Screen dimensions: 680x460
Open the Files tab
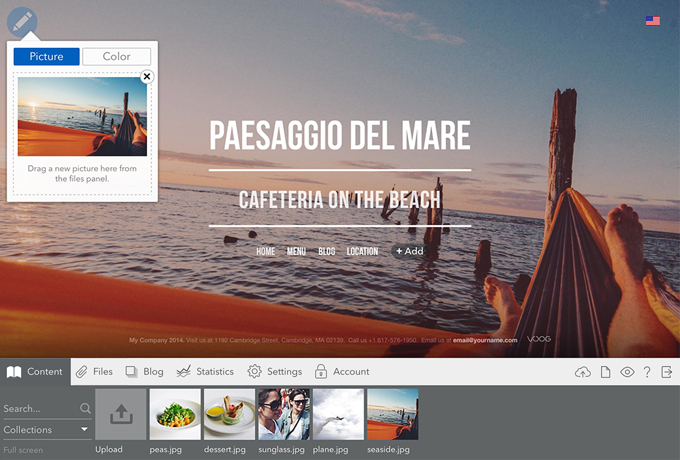click(x=94, y=372)
